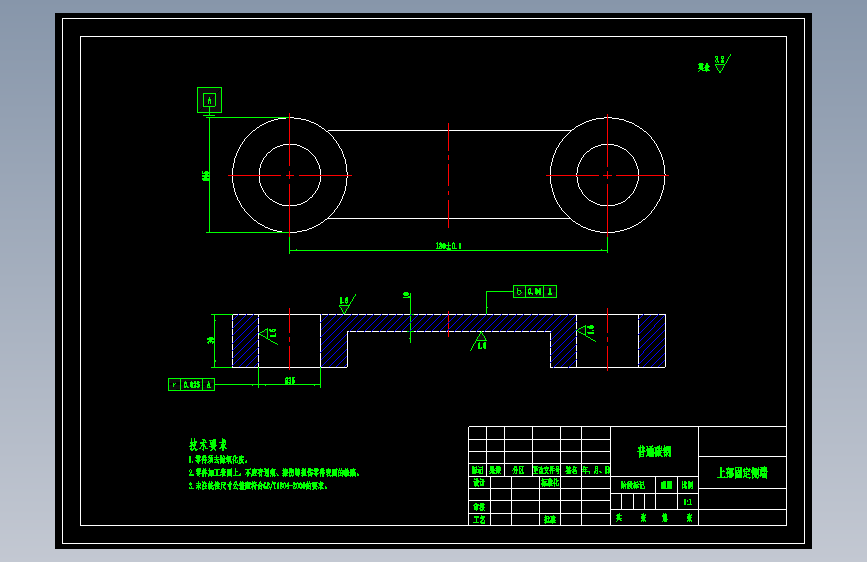This screenshot has height=562, width=867.
Task: Click the 年、月、日 date header cell
Action: click(x=596, y=470)
